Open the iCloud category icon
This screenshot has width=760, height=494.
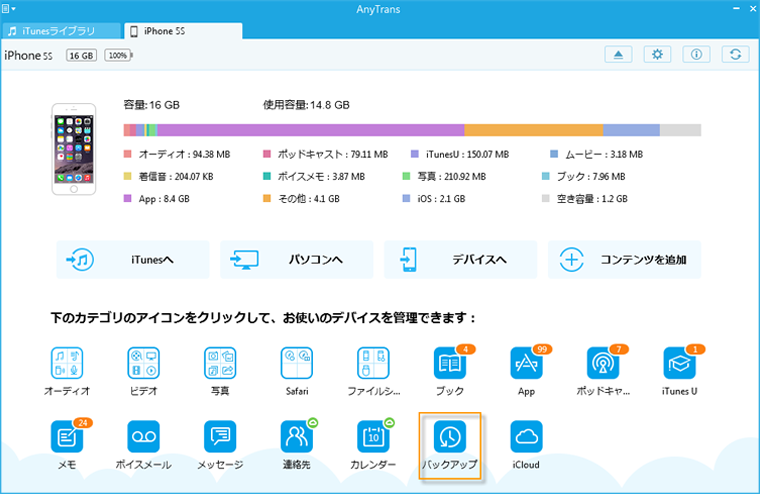(x=526, y=436)
